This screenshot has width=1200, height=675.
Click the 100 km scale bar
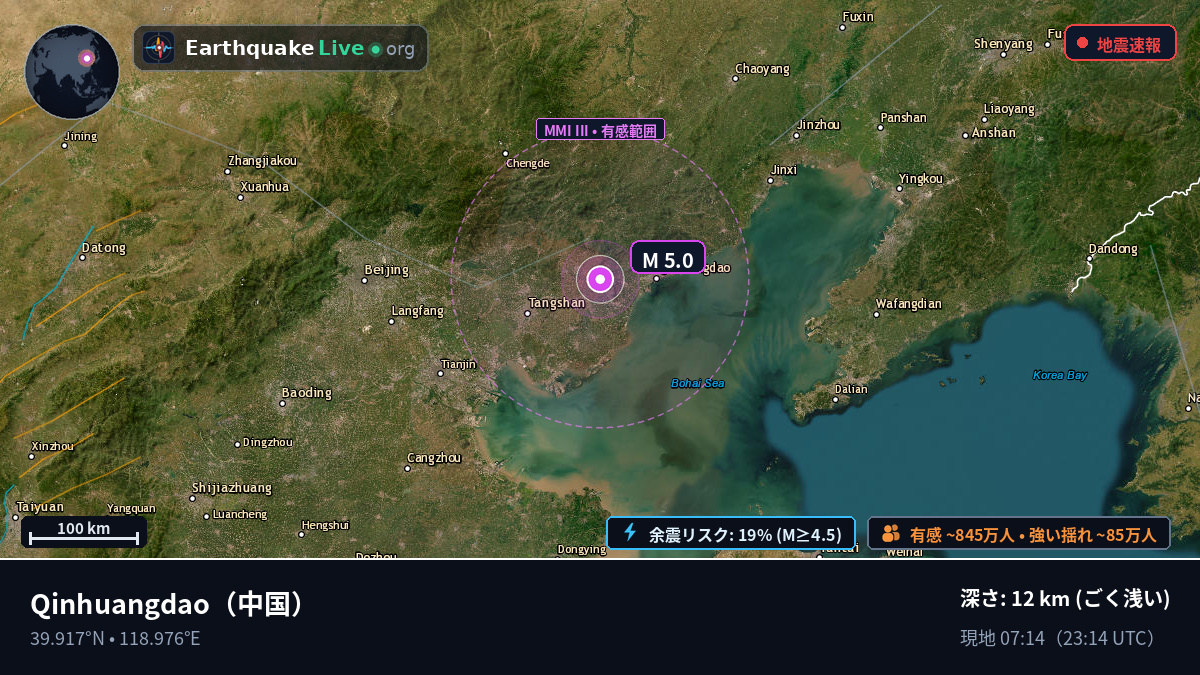(84, 531)
